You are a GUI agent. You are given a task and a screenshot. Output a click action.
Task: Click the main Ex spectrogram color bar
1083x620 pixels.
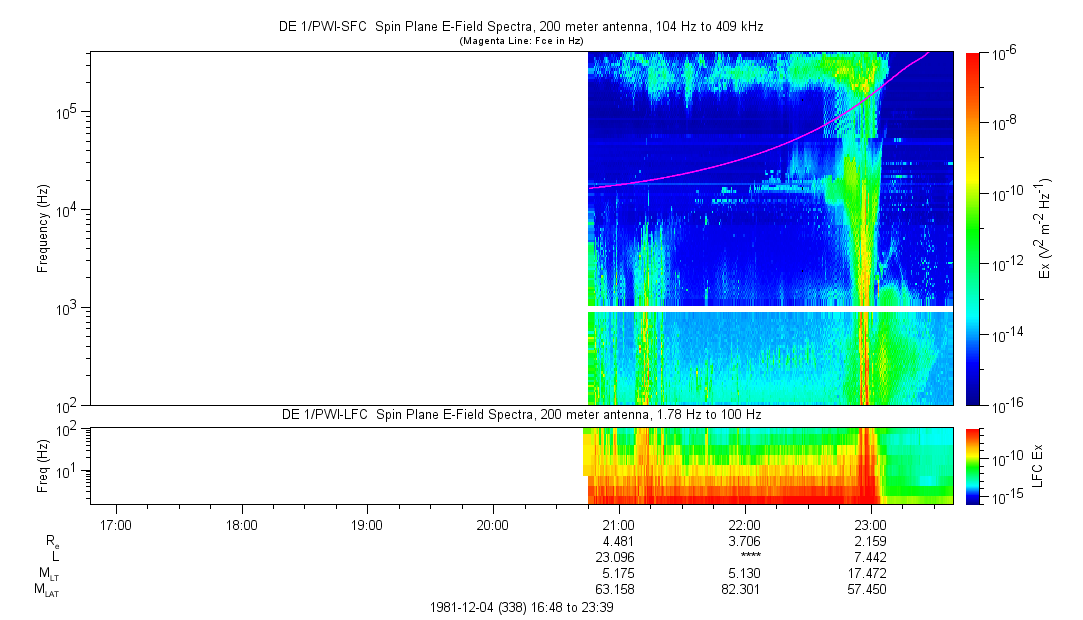(973, 228)
